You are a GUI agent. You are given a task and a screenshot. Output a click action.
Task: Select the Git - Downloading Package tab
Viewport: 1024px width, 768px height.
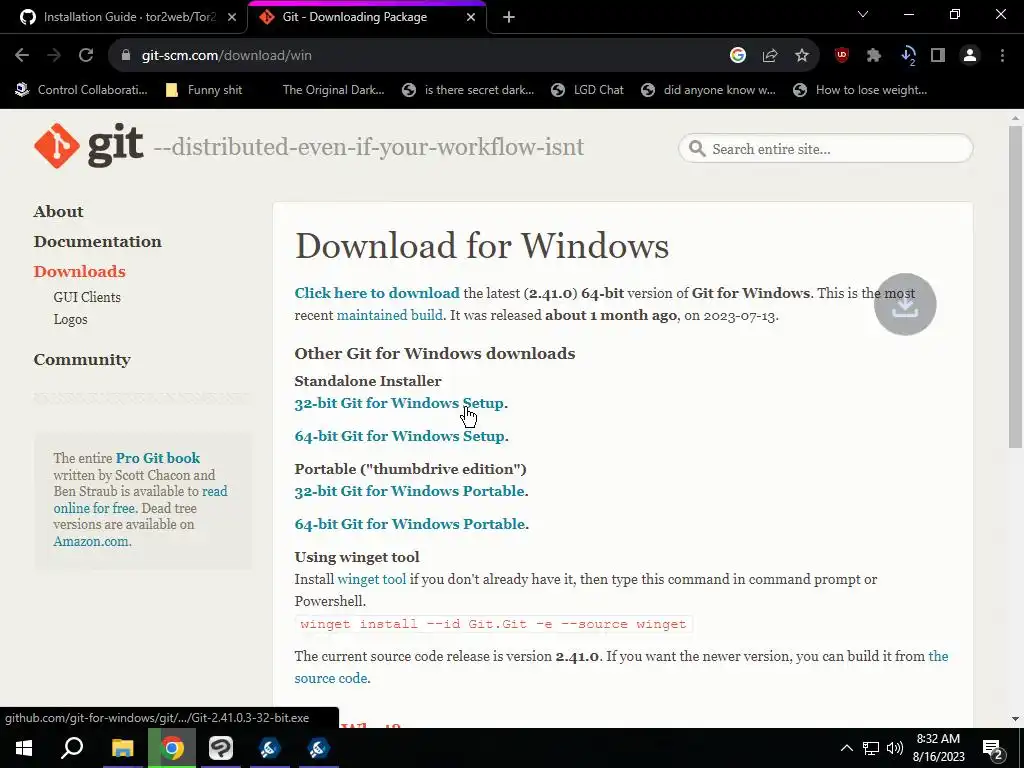(x=355, y=17)
